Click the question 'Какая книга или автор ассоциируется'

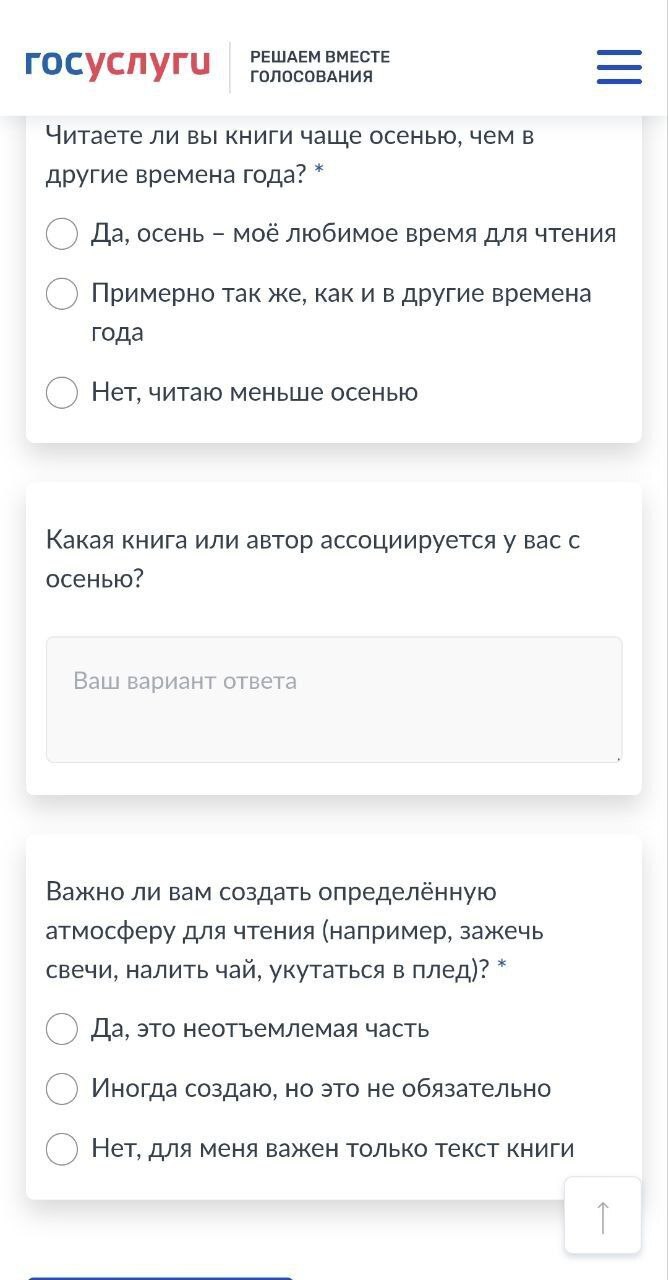[x=313, y=541]
